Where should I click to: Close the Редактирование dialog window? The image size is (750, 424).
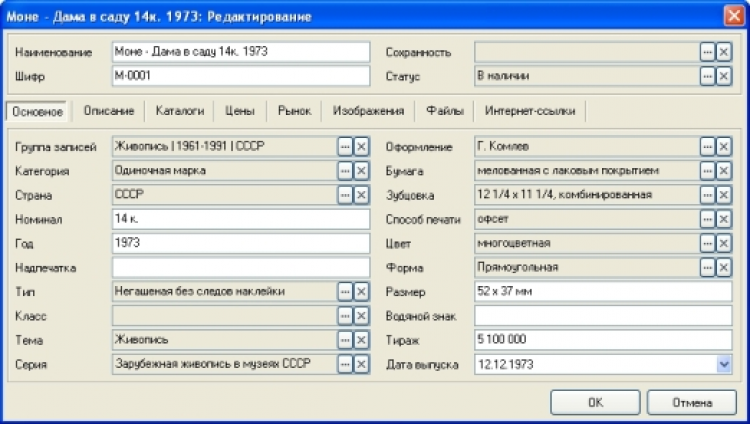(x=733, y=16)
